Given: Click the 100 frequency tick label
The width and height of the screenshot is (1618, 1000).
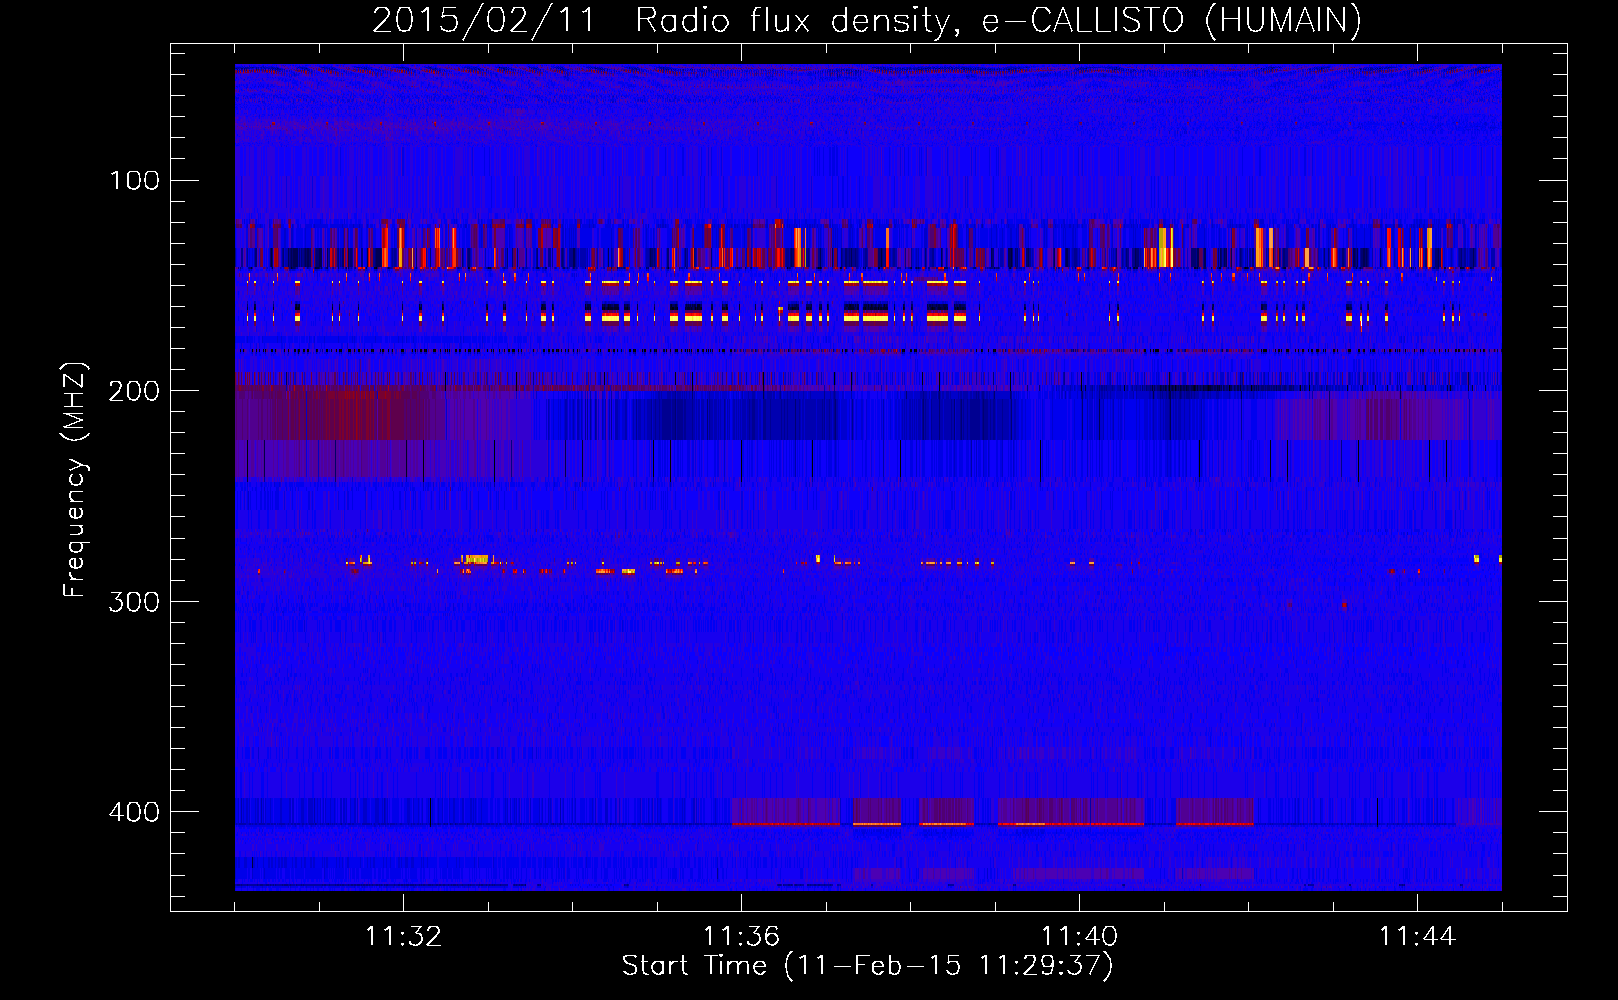Looking at the screenshot, I should [135, 180].
